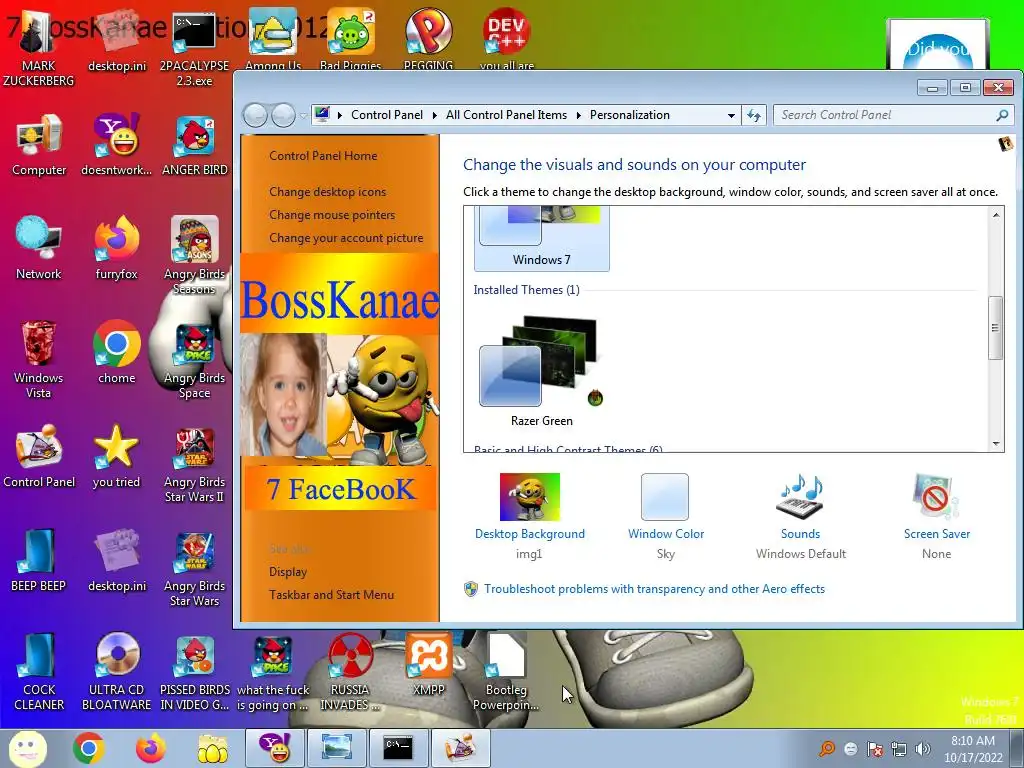The image size is (1024, 768).
Task: Open the Bootleg Powerpoin... desktop icon
Action: pyautogui.click(x=506, y=671)
